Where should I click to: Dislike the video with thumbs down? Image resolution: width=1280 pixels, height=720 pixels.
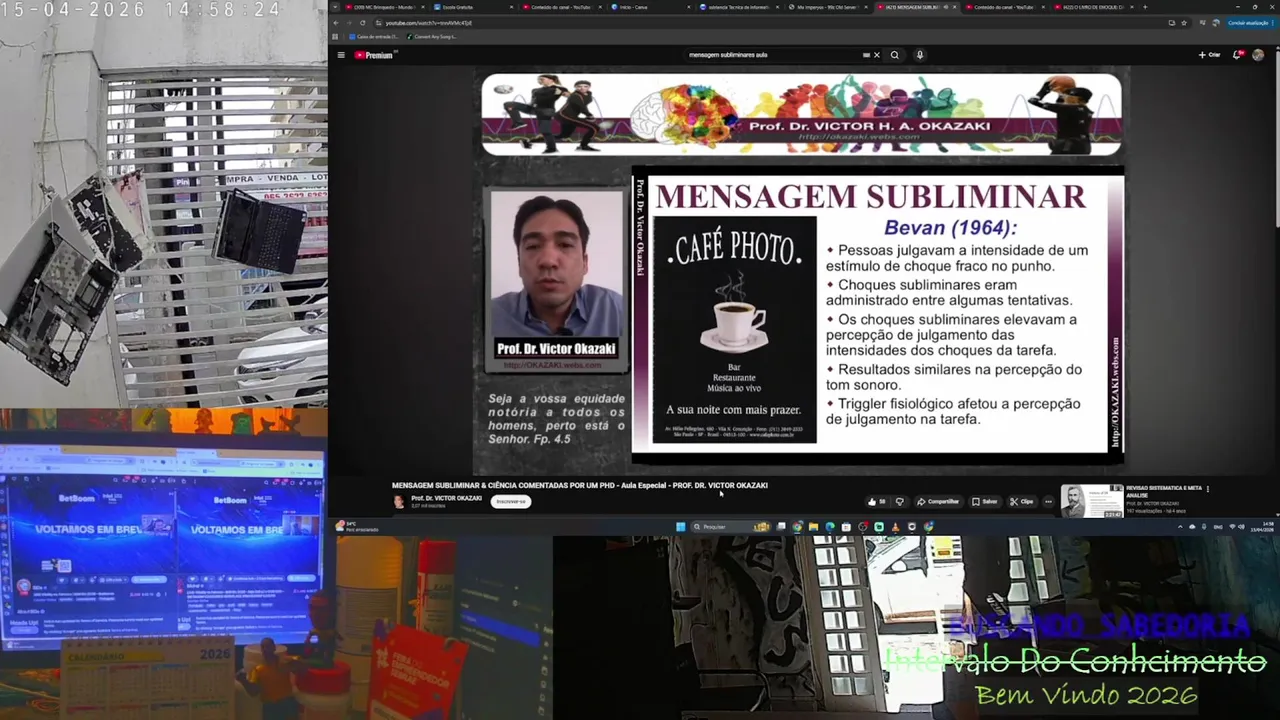pos(899,502)
